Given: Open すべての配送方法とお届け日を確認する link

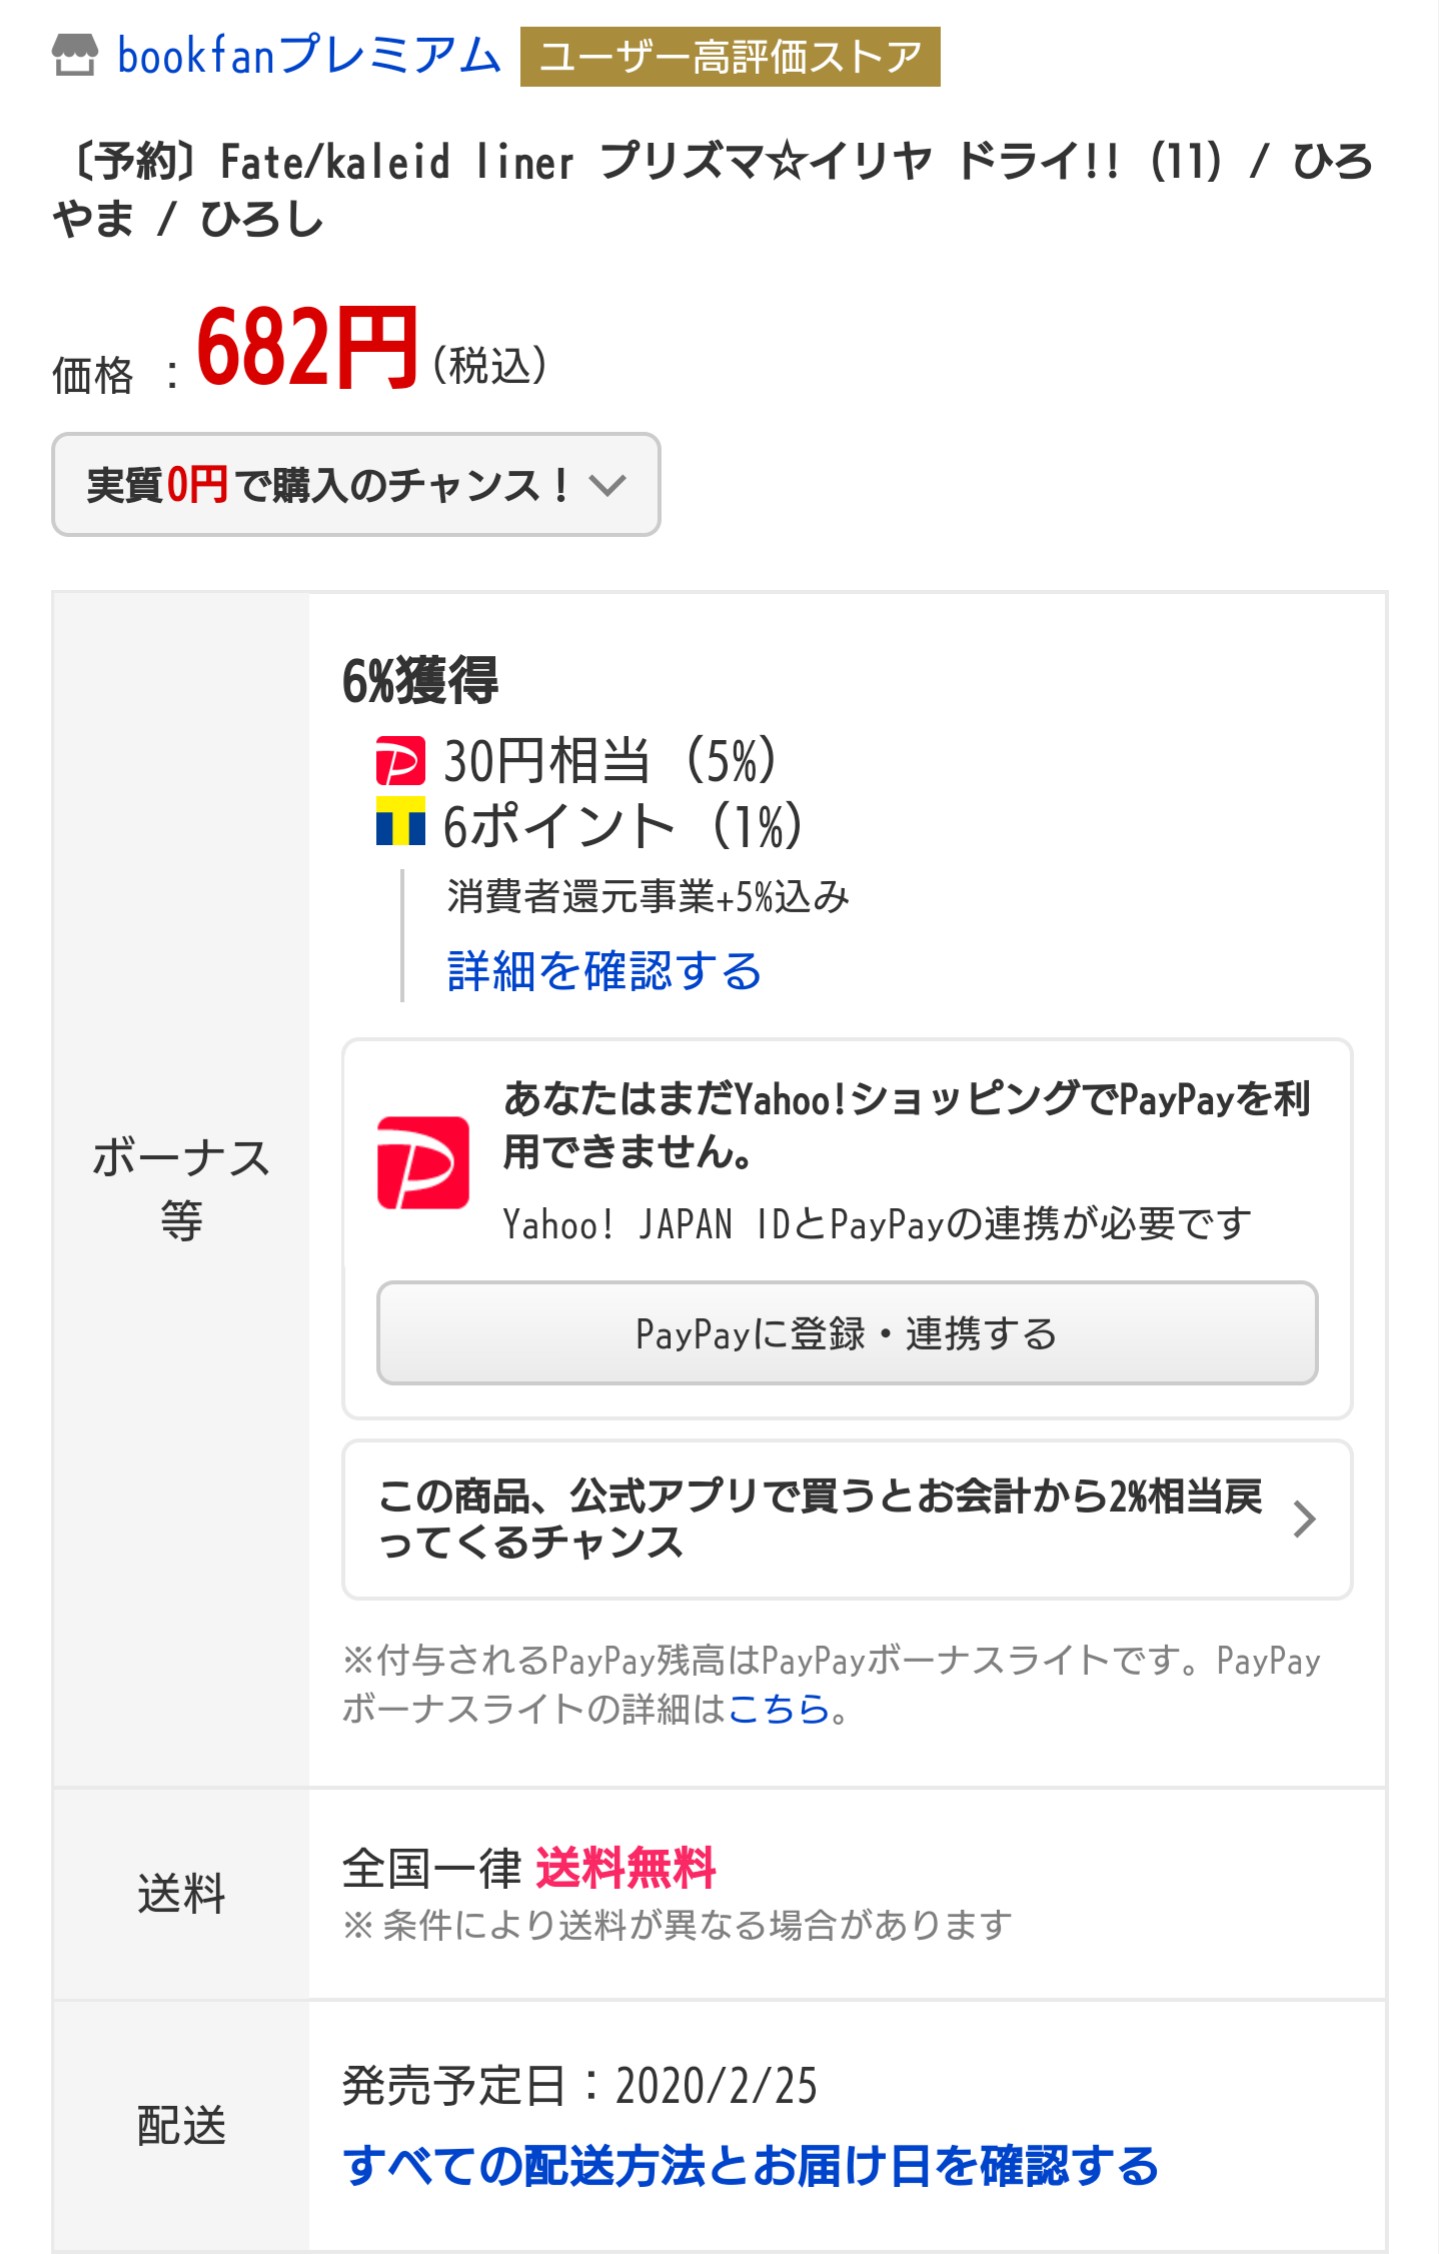Looking at the screenshot, I should point(750,2166).
